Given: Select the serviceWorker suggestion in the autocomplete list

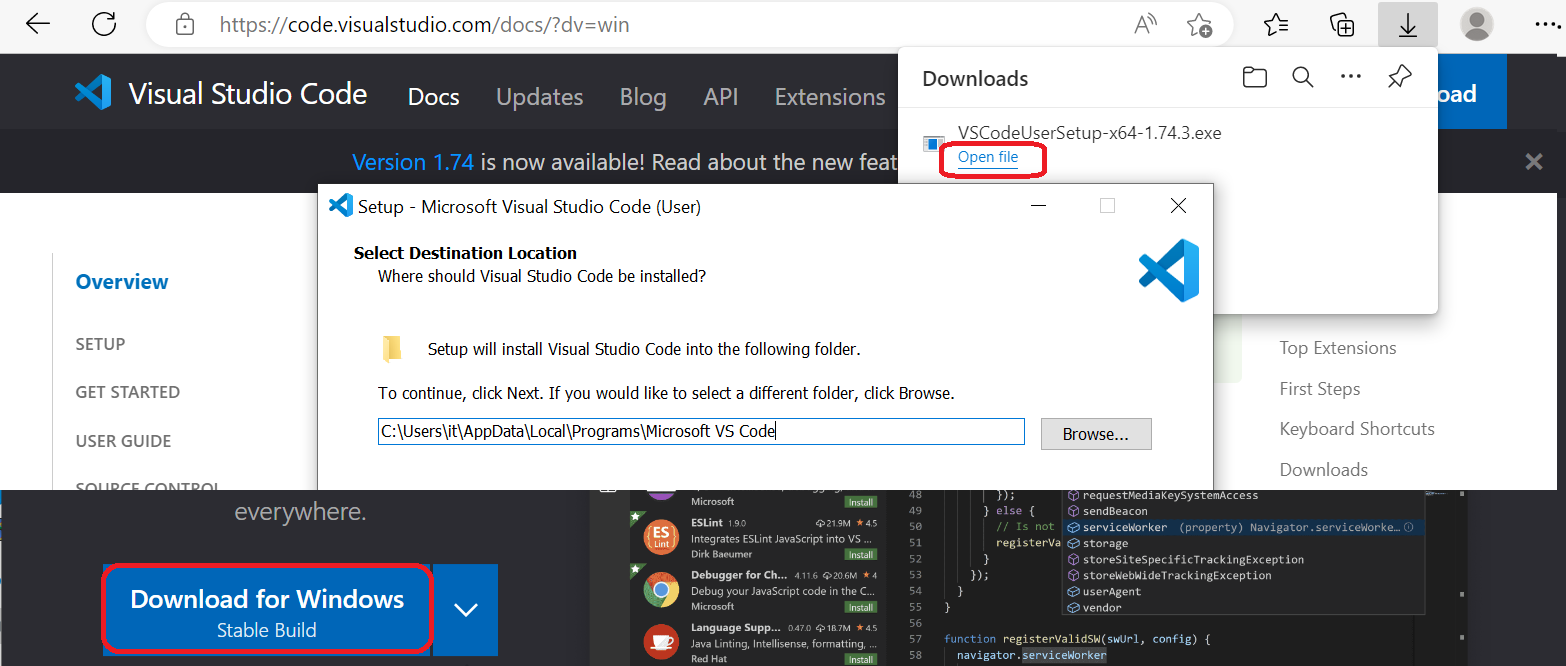Looking at the screenshot, I should click(x=1243, y=527).
